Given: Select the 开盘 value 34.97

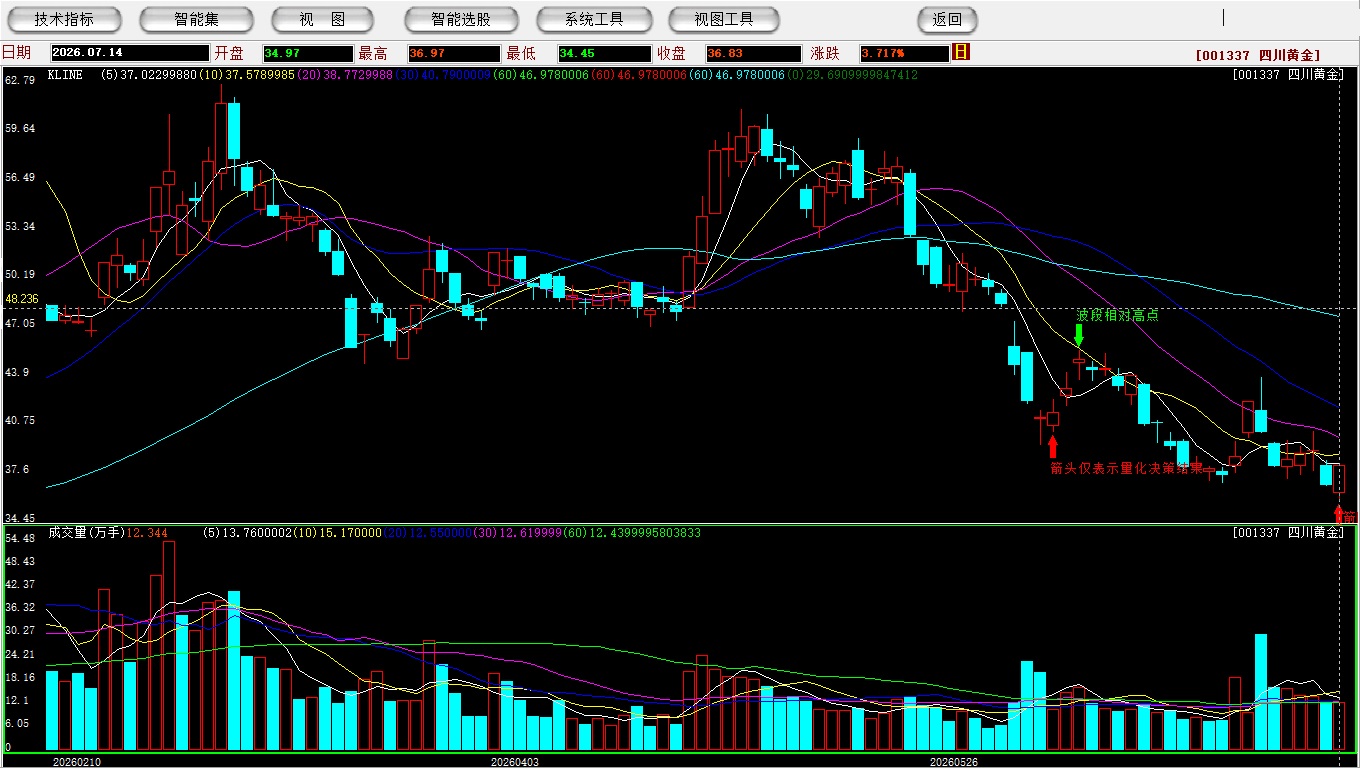Looking at the screenshot, I should coord(308,53).
